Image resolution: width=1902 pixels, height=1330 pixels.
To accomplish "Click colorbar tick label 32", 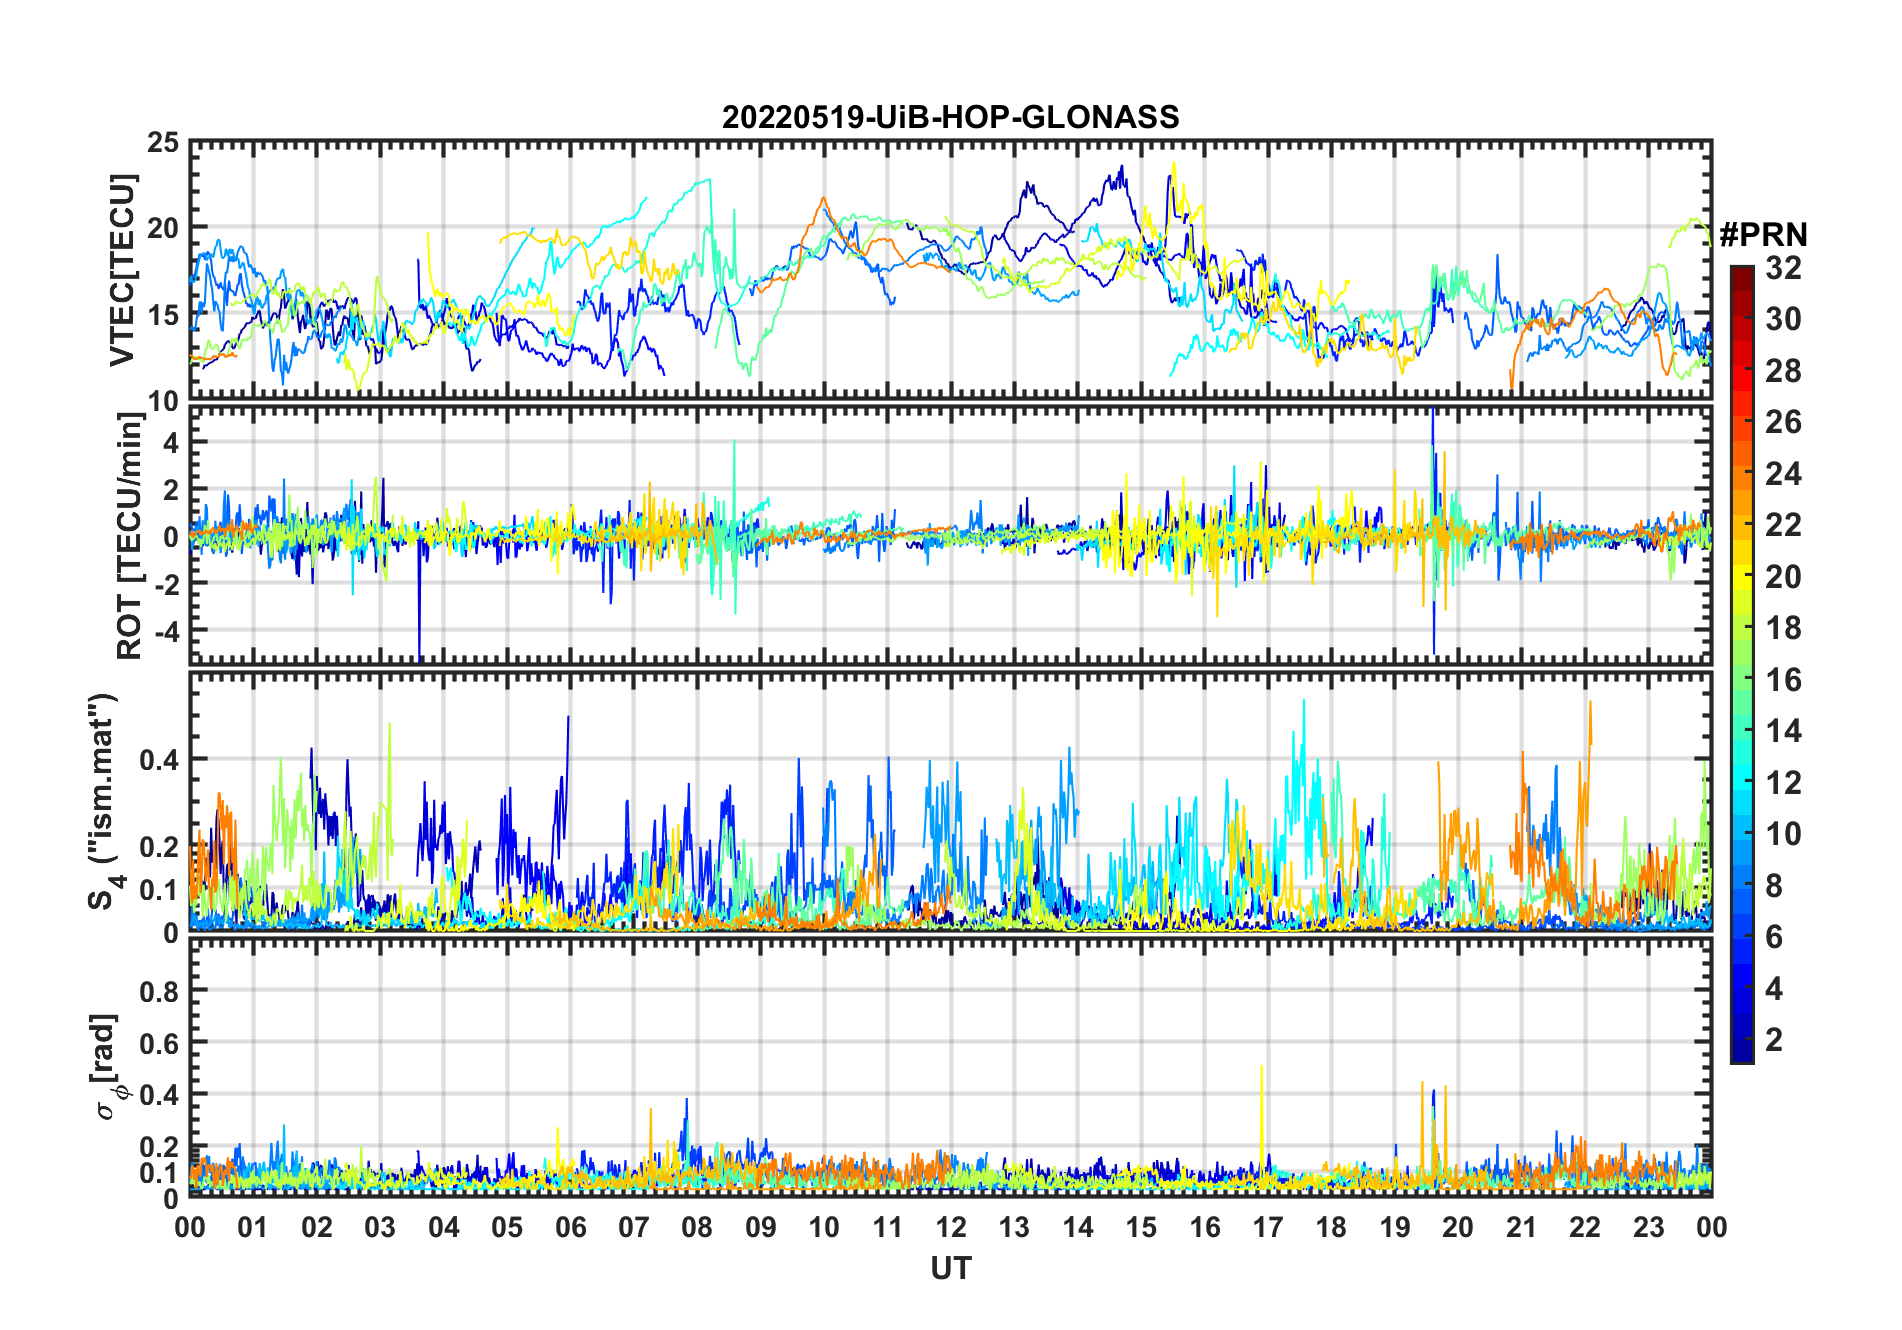I will tap(1783, 268).
